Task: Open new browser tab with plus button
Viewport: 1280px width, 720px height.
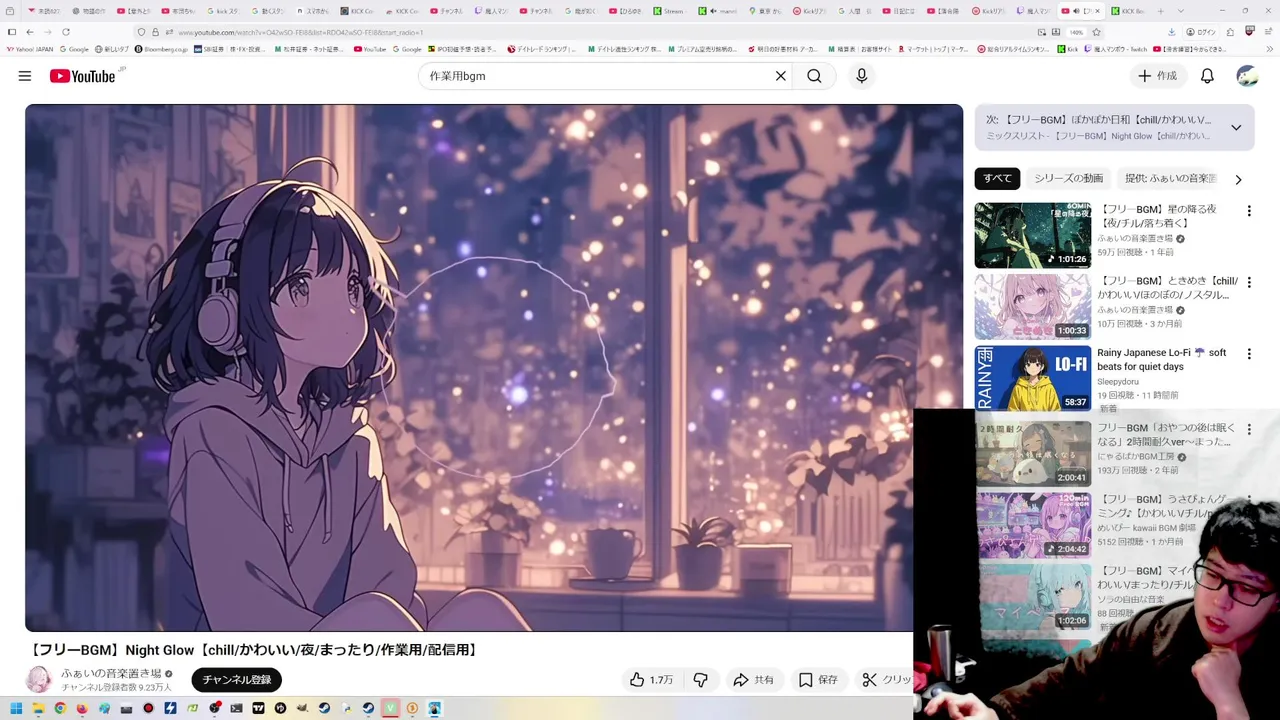Action: [x=1160, y=11]
